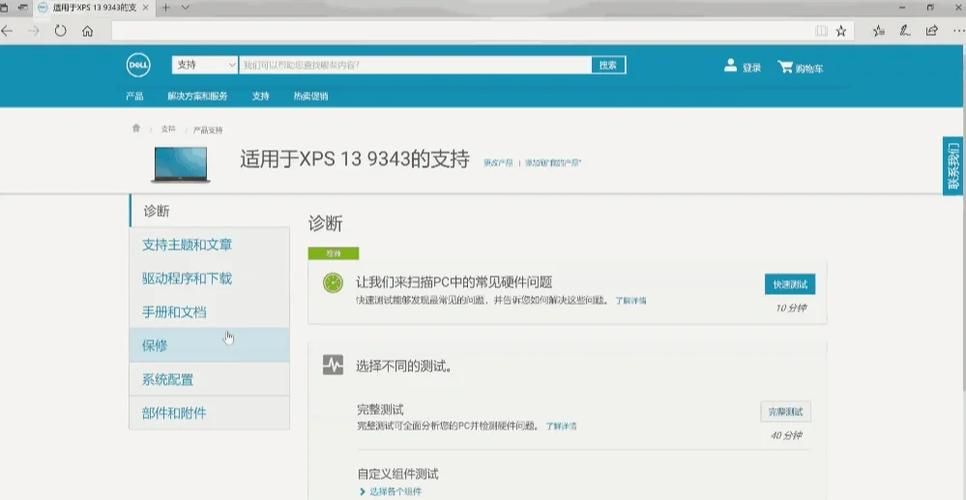Click the 搜索 search button
This screenshot has width=966, height=500.
[x=609, y=65]
